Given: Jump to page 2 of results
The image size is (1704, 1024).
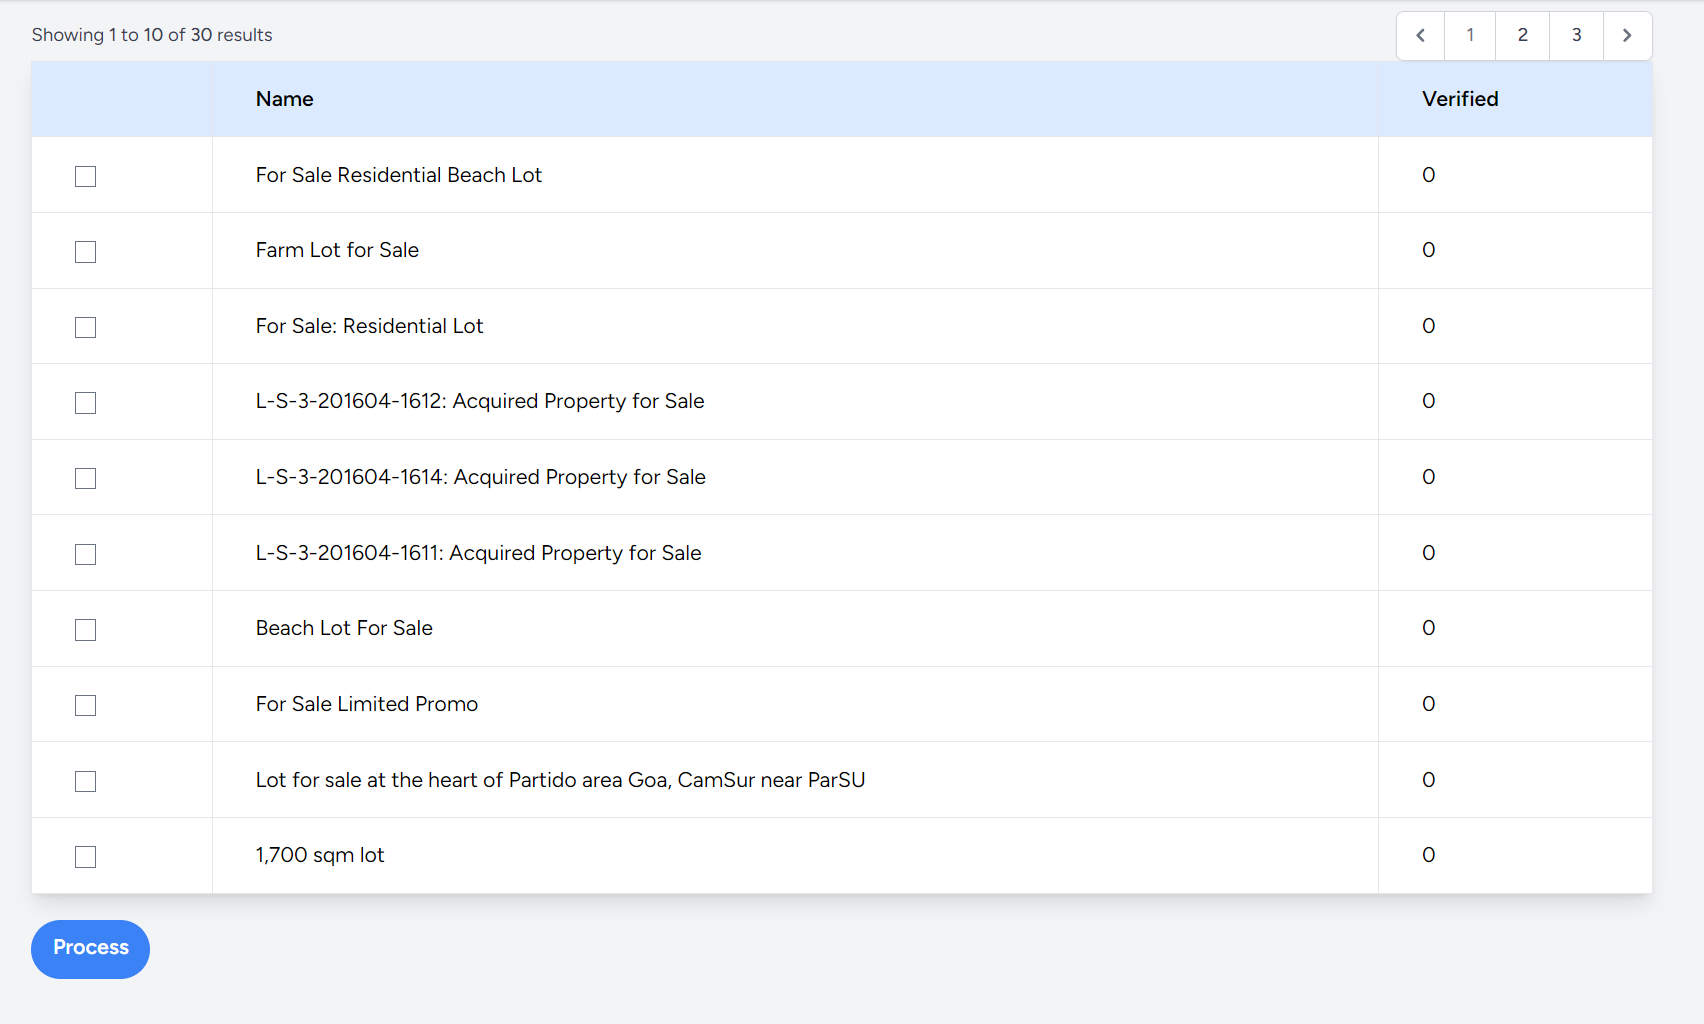Looking at the screenshot, I should pyautogui.click(x=1522, y=36).
